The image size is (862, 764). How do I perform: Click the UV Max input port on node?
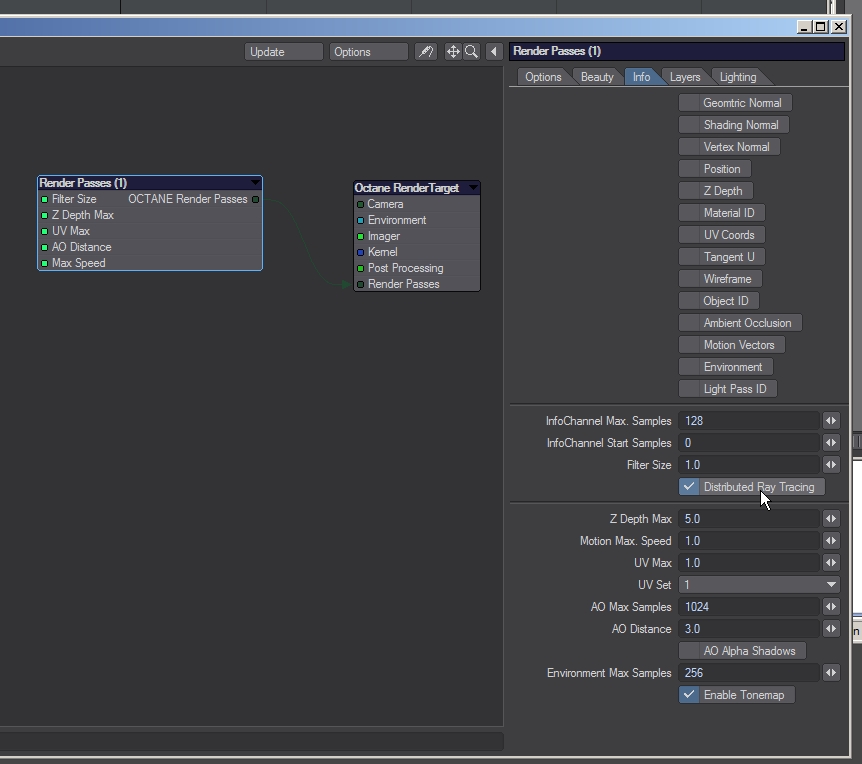pos(45,231)
